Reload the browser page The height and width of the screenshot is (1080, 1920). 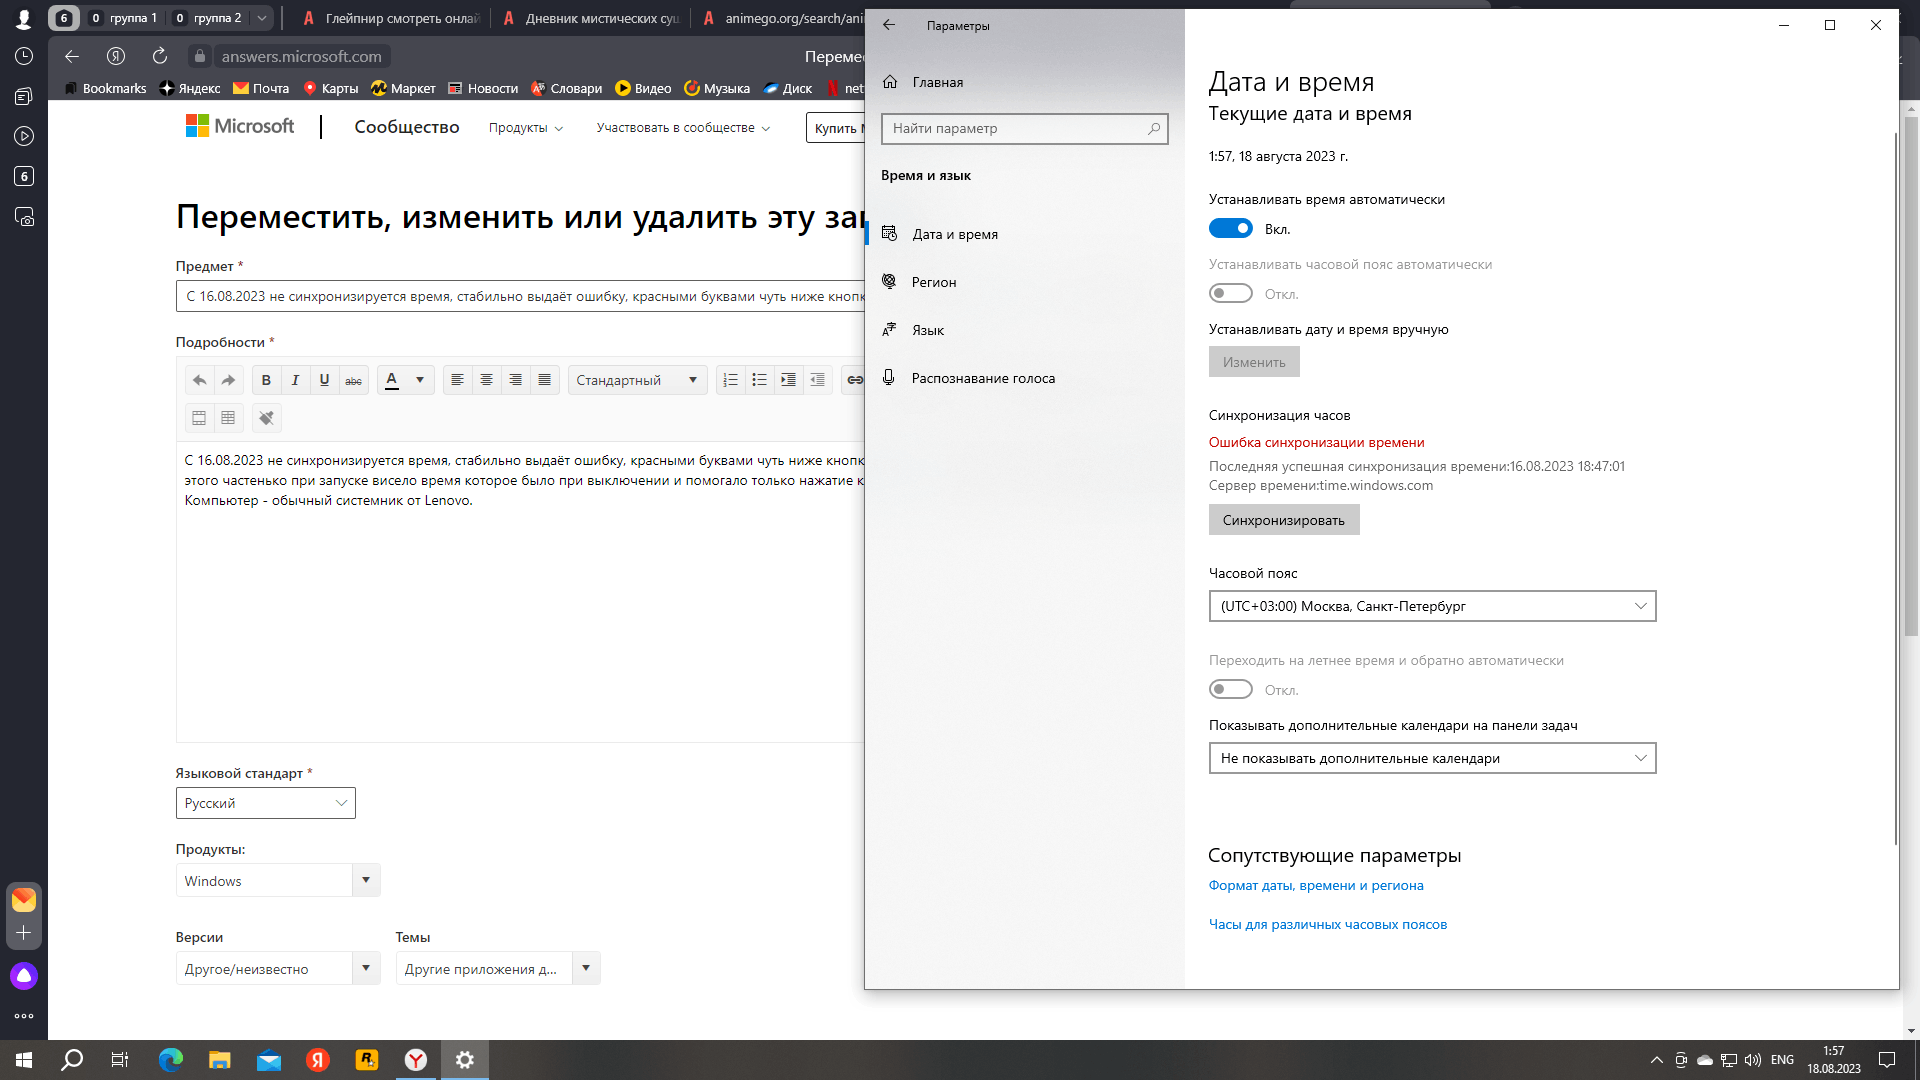160,56
